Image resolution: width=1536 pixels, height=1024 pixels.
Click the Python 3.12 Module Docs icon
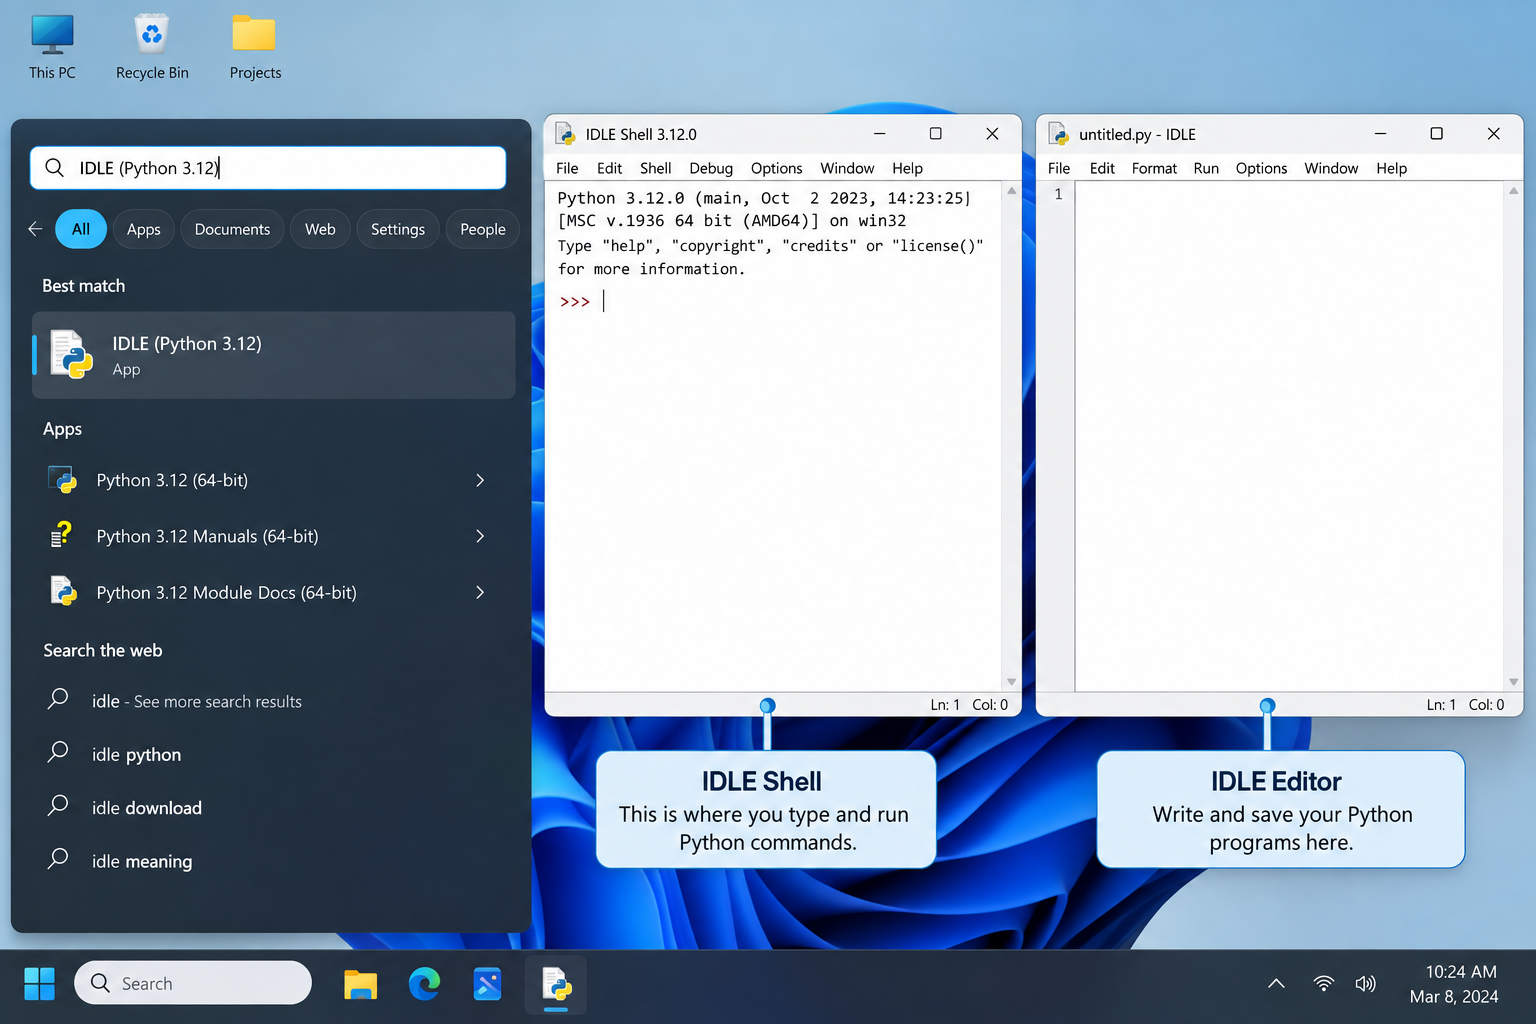63,592
